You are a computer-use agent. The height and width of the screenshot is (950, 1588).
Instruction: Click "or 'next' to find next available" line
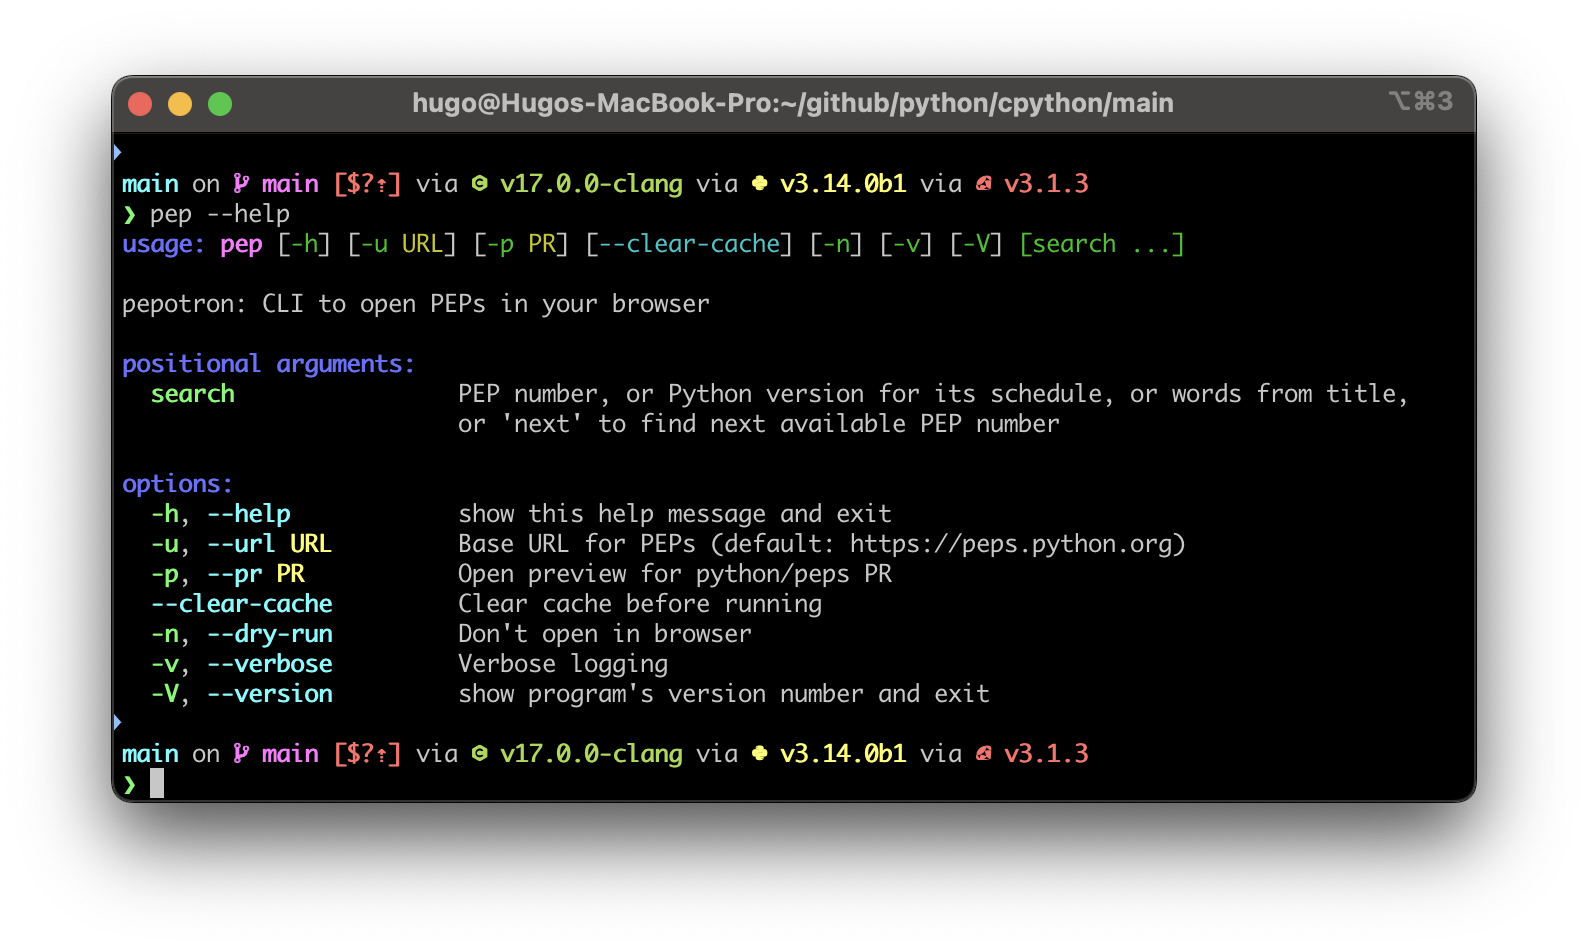click(759, 424)
